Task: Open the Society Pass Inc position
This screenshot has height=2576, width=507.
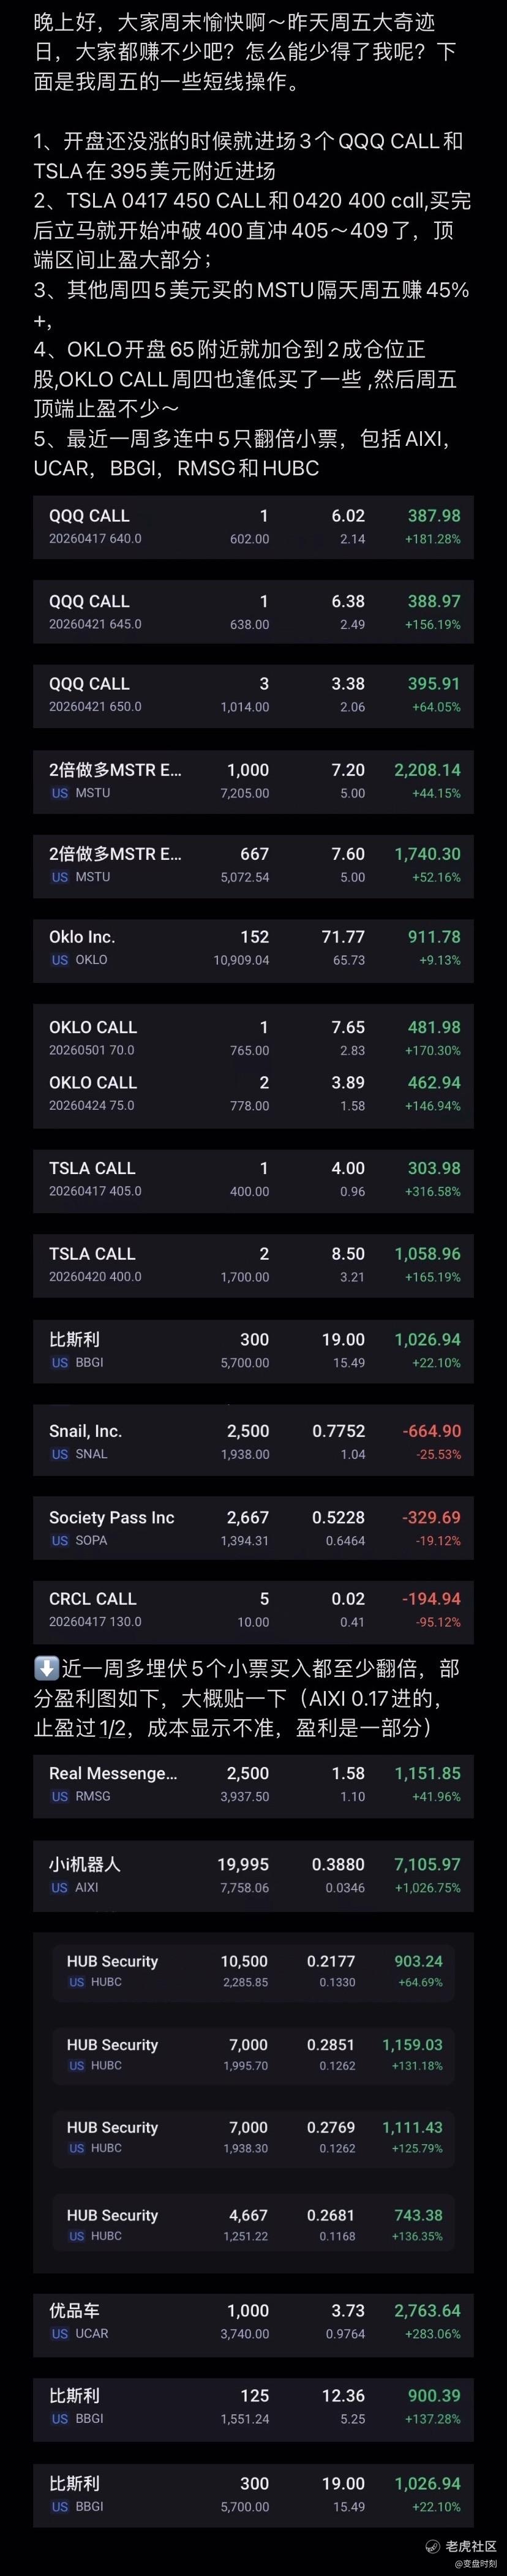Action: coord(253,1527)
